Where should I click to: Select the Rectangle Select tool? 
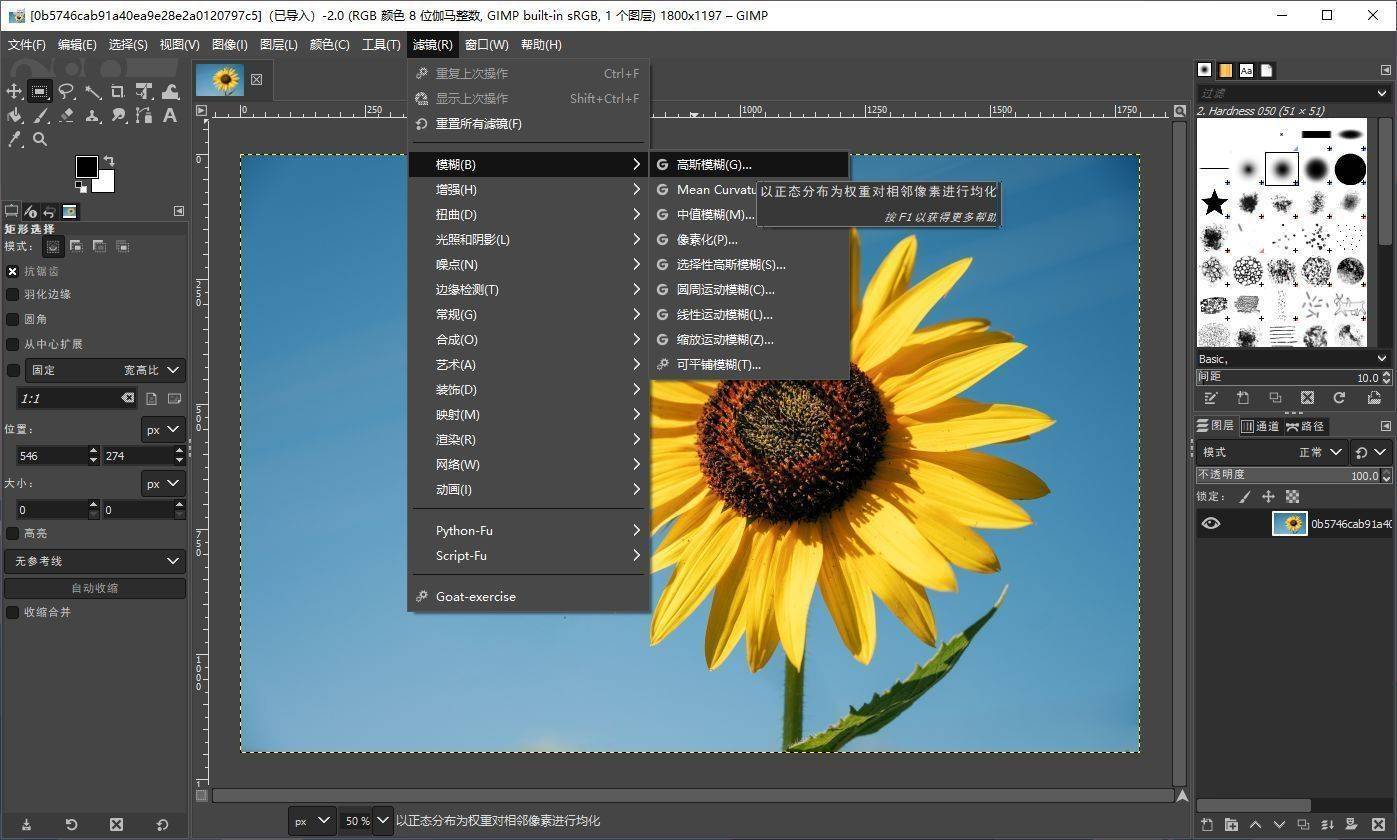coord(40,91)
